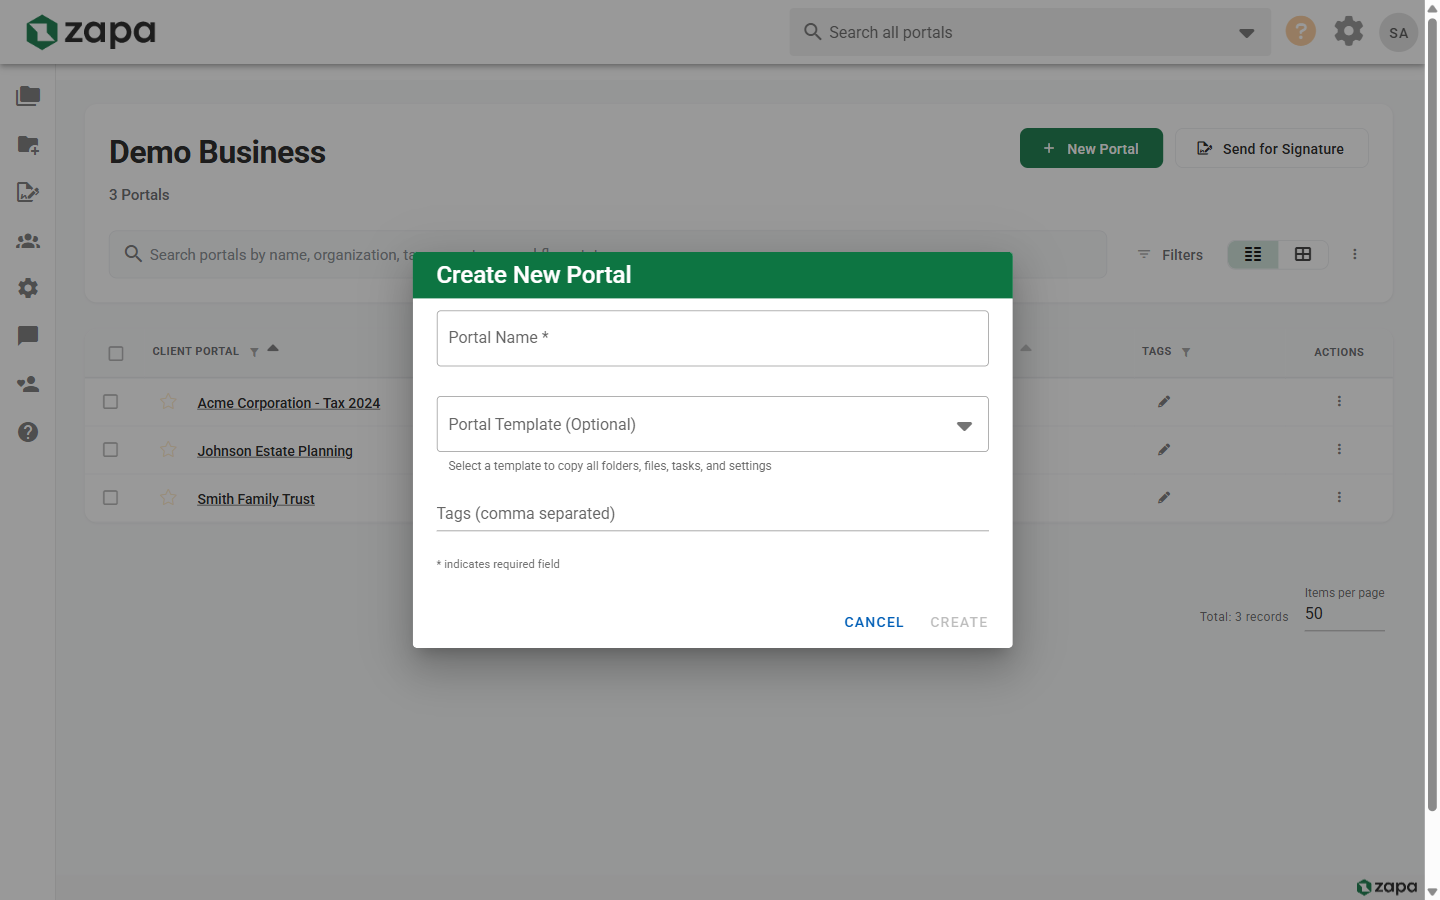Edit tags pencil for Johnson Estate row
Viewport: 1440px width, 900px height.
(1164, 450)
